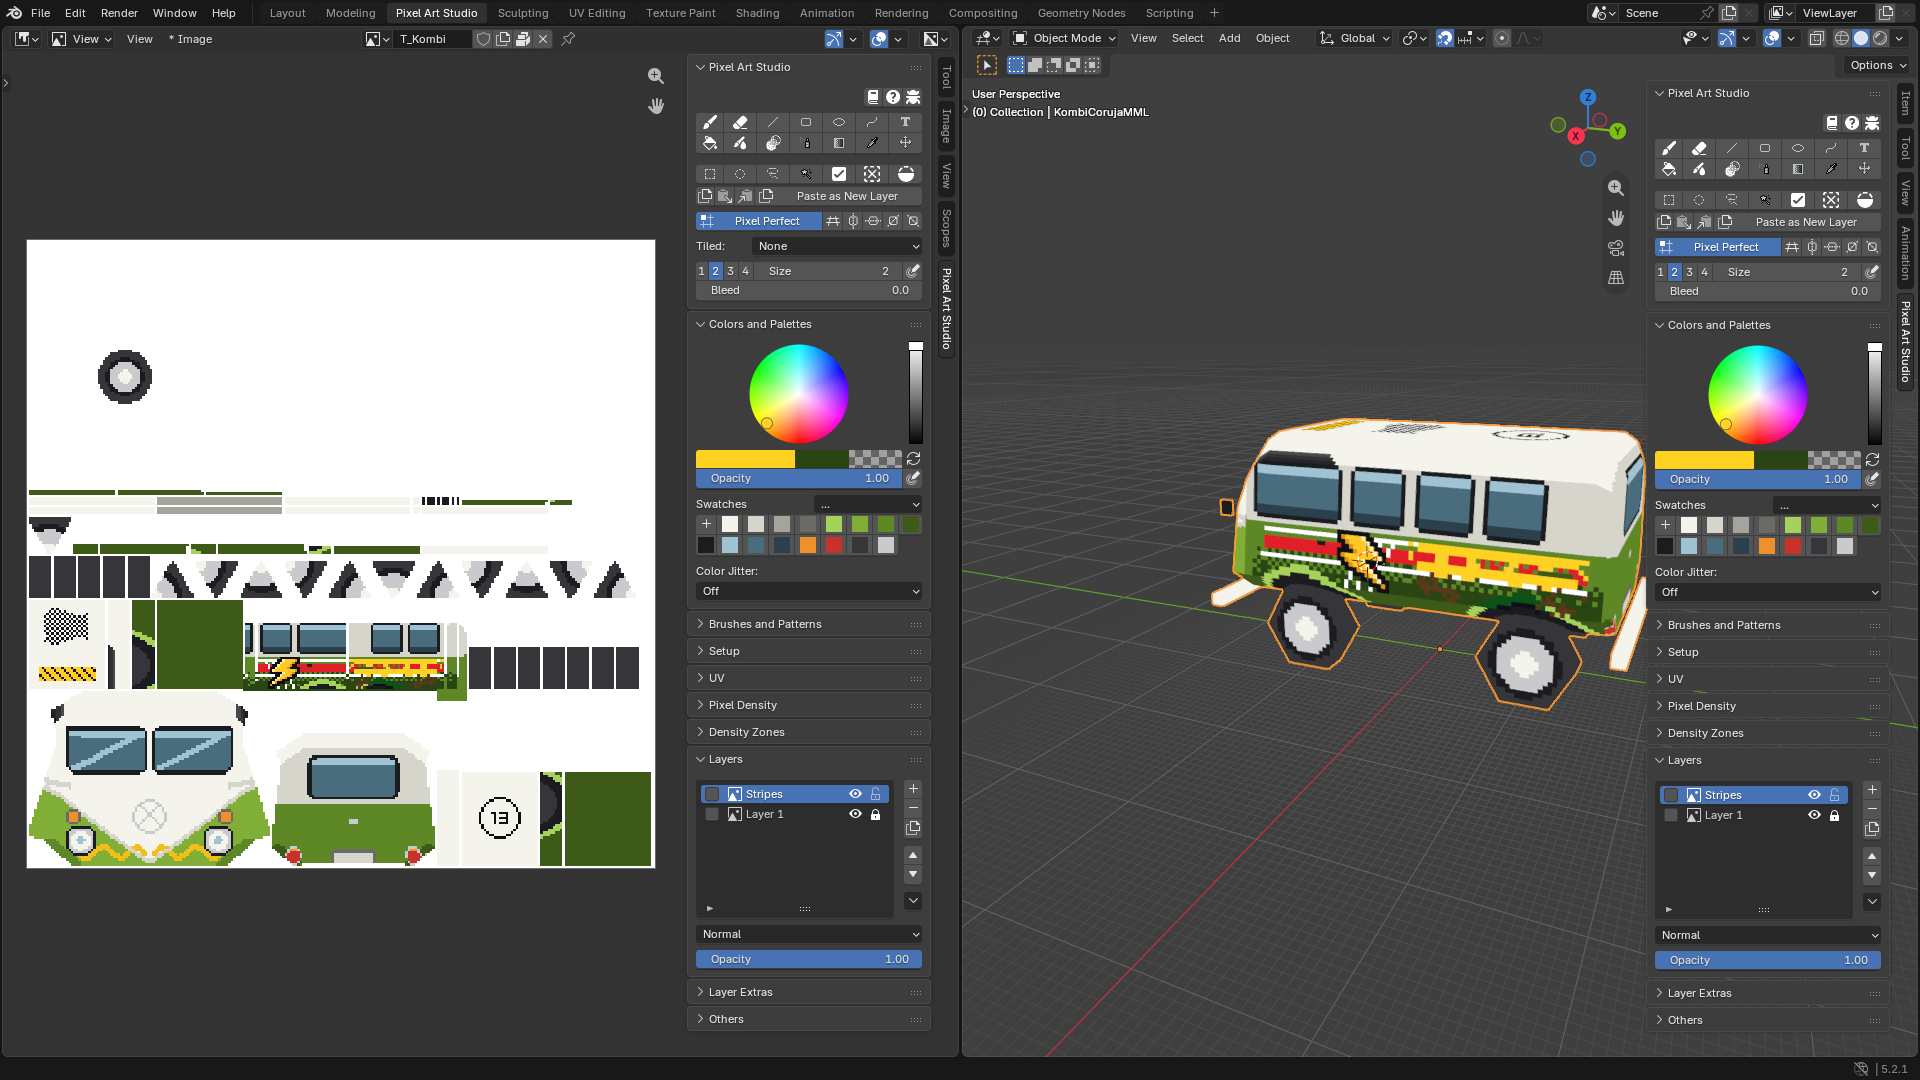The image size is (1920, 1080).
Task: Select the text tool in the image editor panel
Action: pos(905,122)
